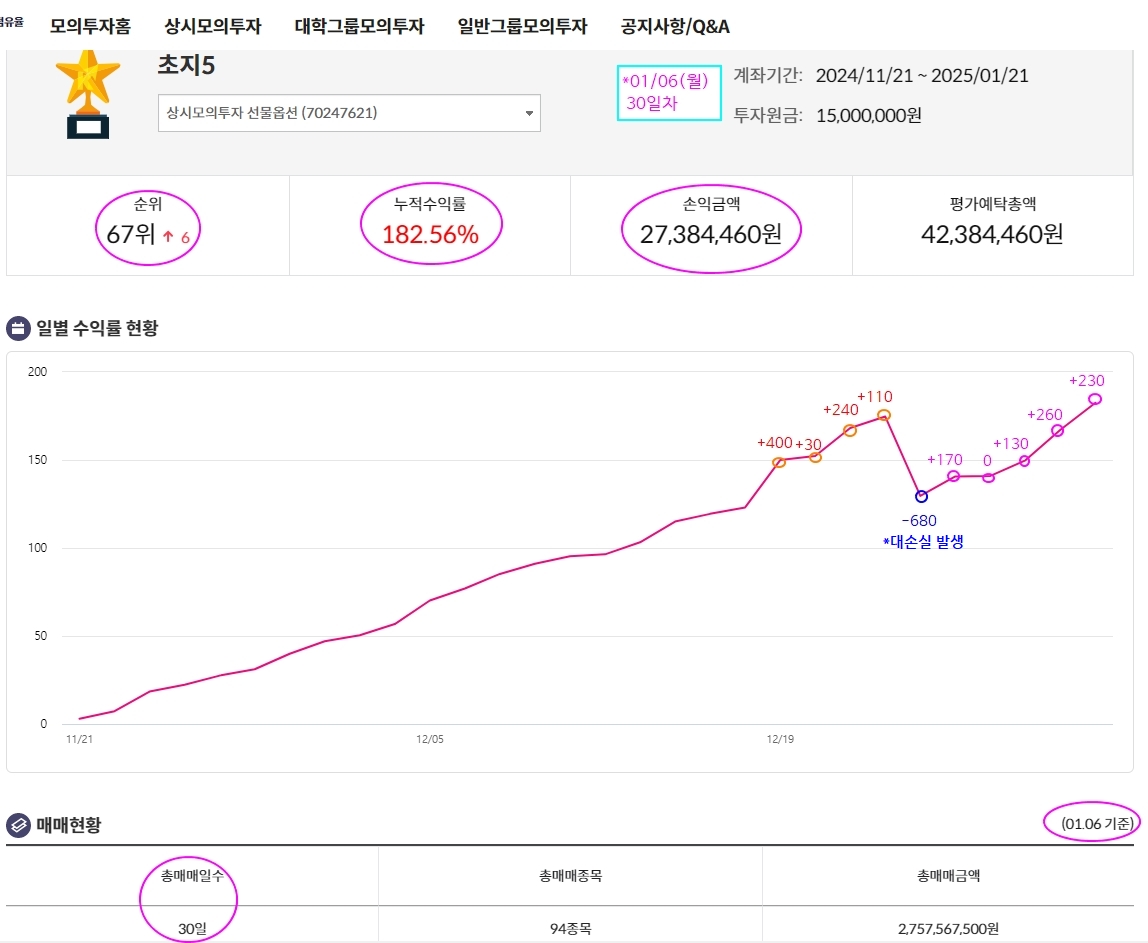1148x943 pixels.
Task: Click the 15,000,000원 investment principal value
Action: tap(868, 115)
